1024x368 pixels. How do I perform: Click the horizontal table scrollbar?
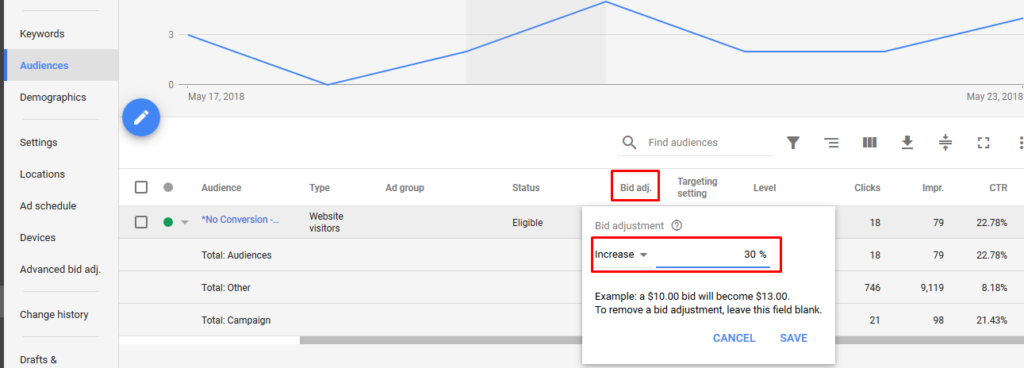point(440,340)
